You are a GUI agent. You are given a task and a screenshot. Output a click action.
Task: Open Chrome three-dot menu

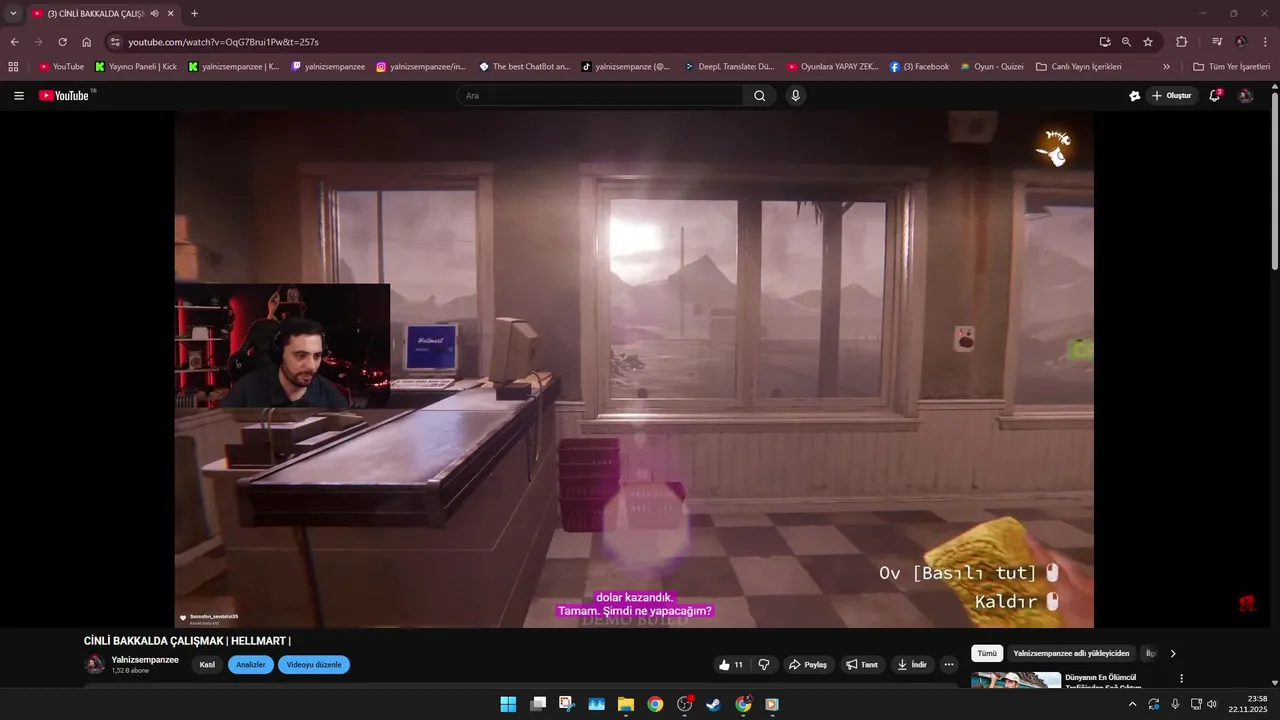pos(1265,42)
